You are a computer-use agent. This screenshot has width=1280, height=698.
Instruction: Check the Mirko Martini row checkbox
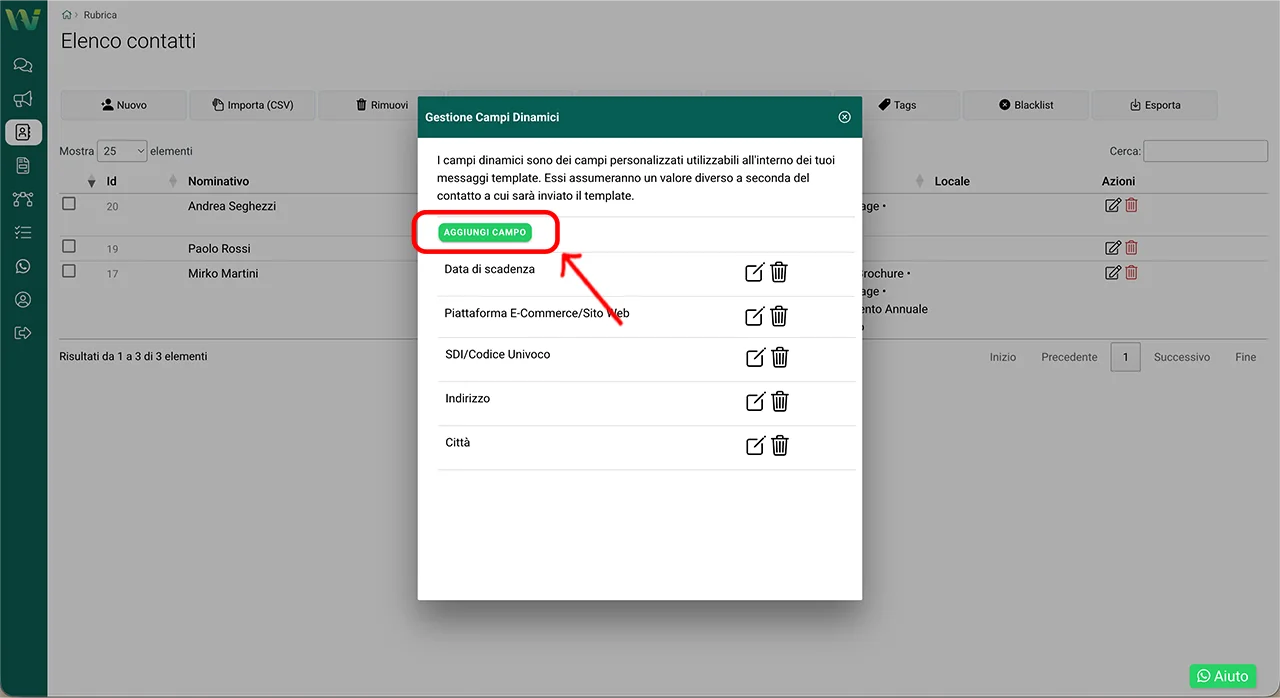pos(69,271)
